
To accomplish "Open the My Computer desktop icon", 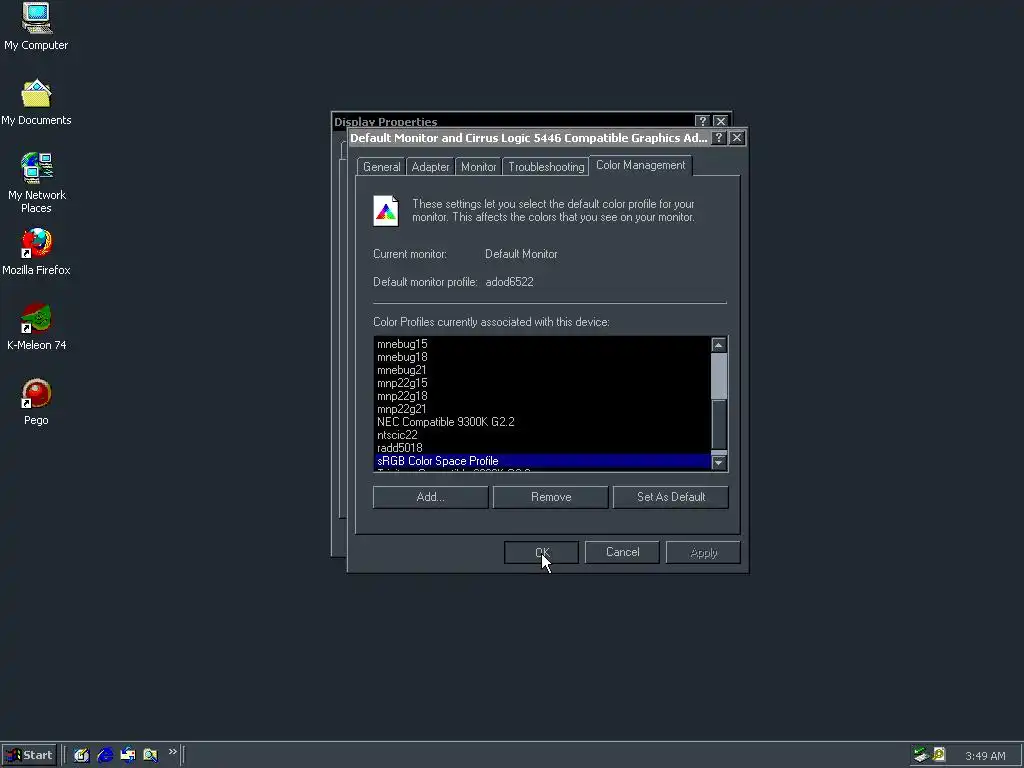I will [36, 26].
